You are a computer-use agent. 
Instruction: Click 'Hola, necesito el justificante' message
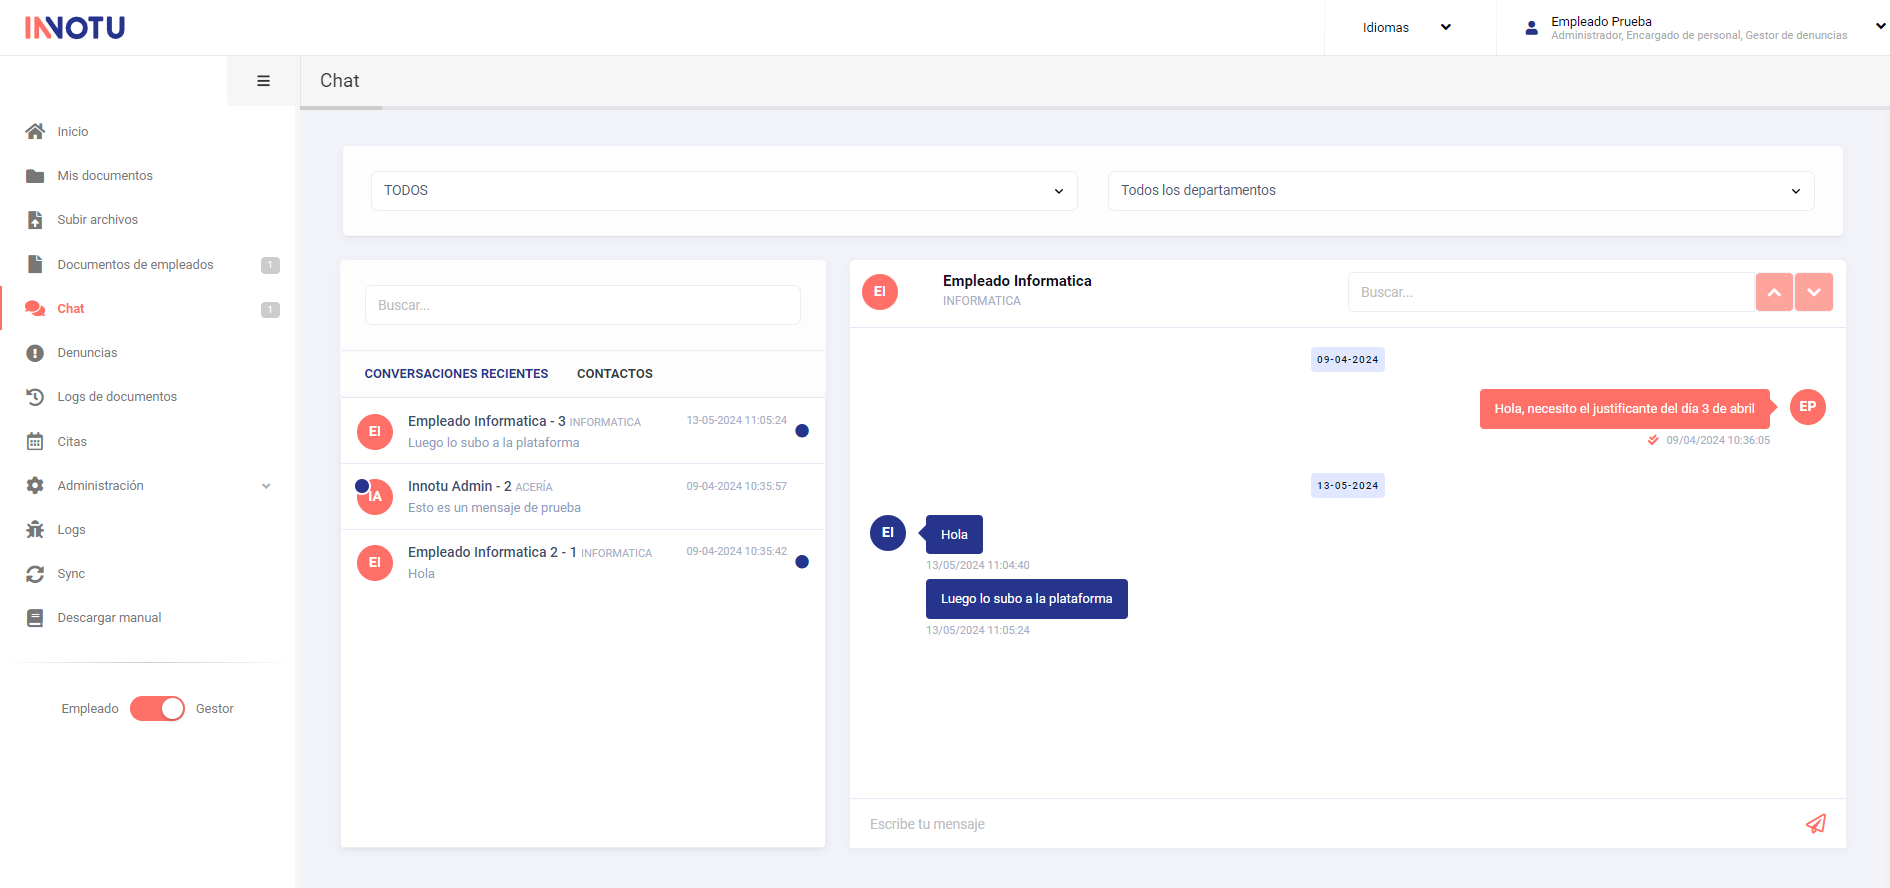(1625, 409)
